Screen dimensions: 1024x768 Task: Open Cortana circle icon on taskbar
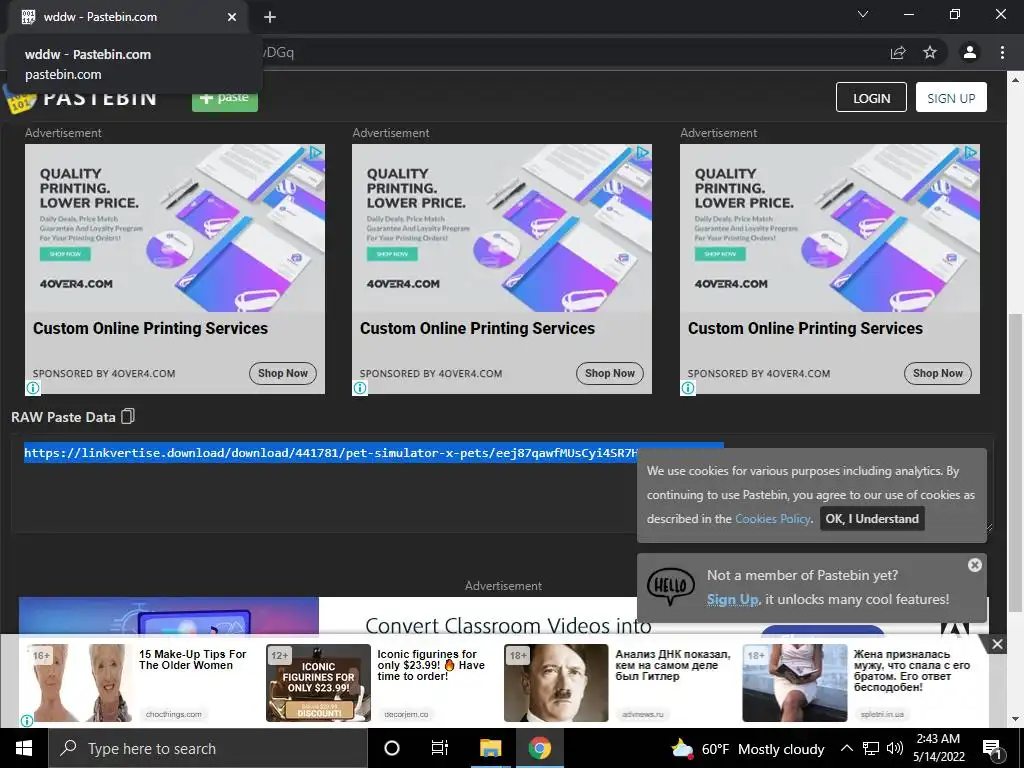coord(392,748)
